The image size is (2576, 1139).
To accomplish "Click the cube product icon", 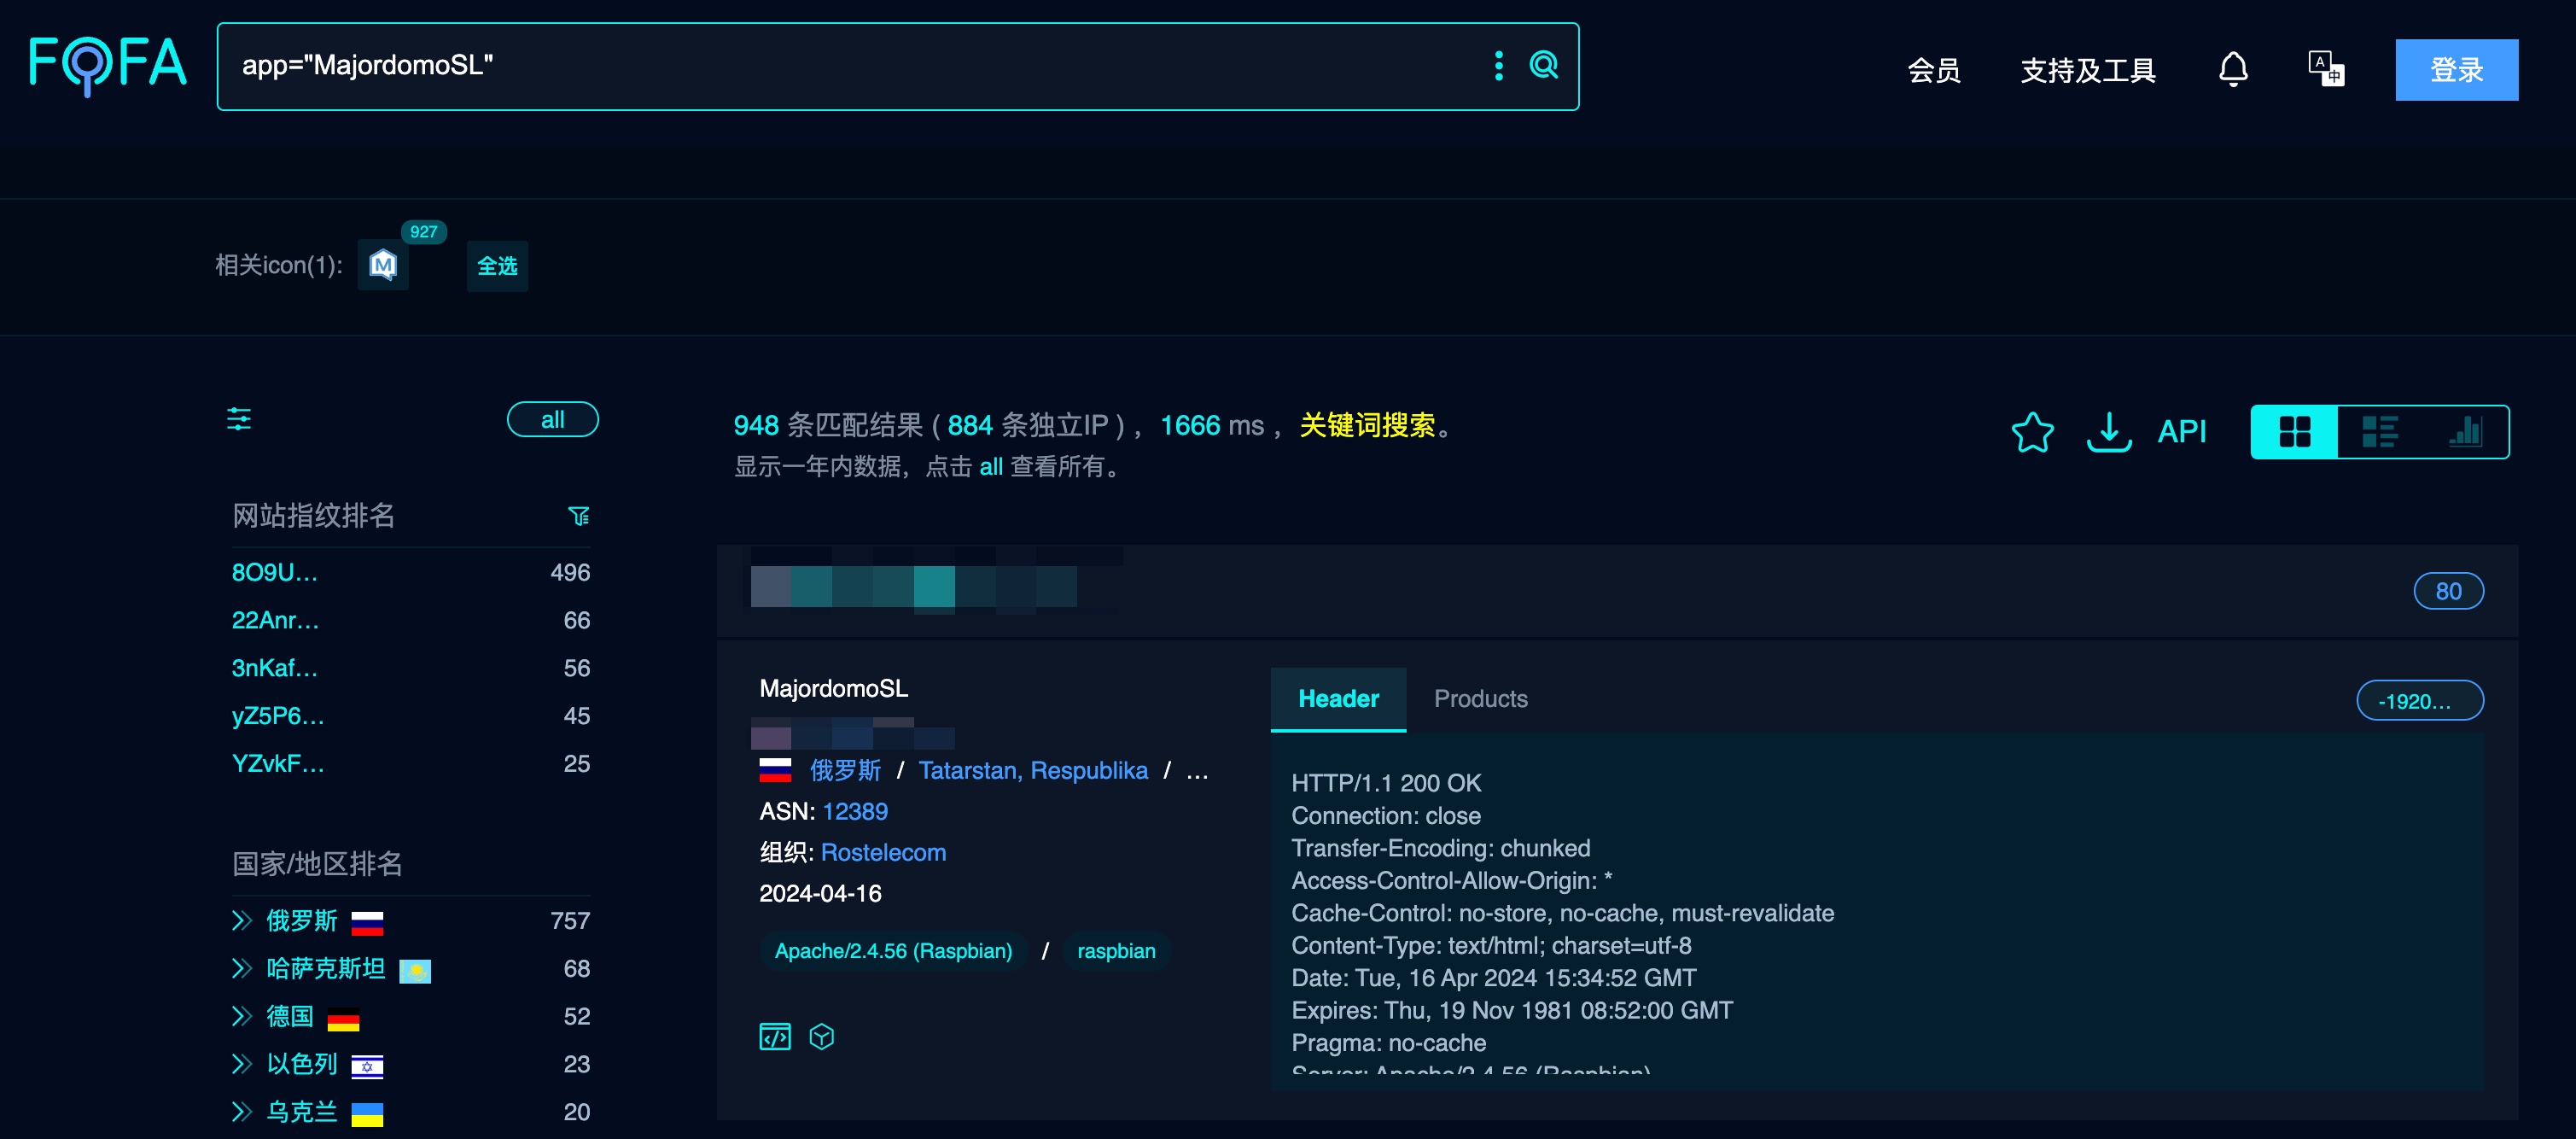I will tap(822, 1037).
